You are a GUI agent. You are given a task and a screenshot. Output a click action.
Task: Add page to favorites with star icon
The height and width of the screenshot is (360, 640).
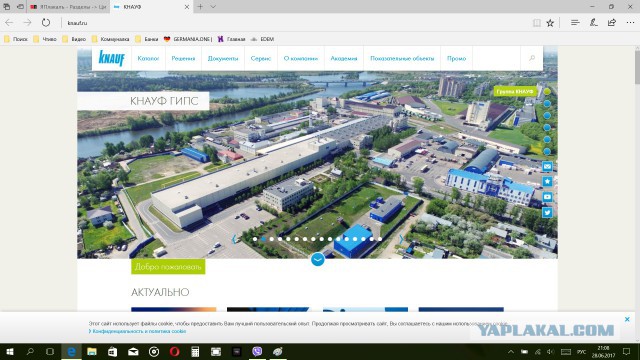(x=550, y=23)
